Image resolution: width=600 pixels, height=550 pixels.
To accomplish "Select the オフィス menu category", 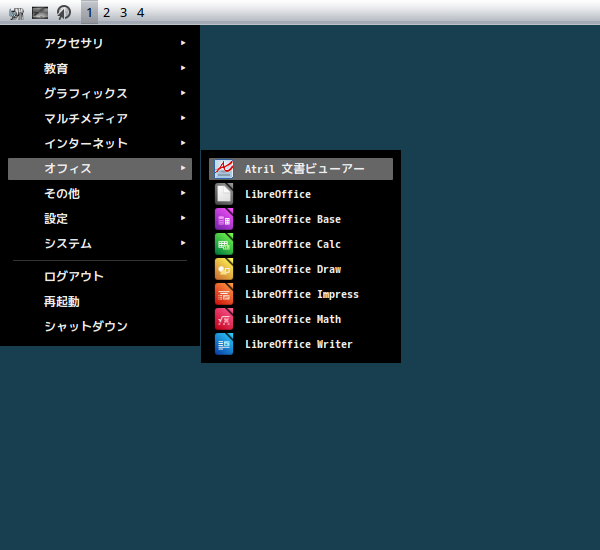I will 100,169.
